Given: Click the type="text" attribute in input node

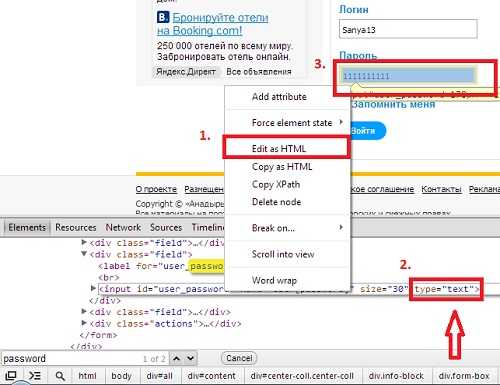Looking at the screenshot, I should click(444, 289).
